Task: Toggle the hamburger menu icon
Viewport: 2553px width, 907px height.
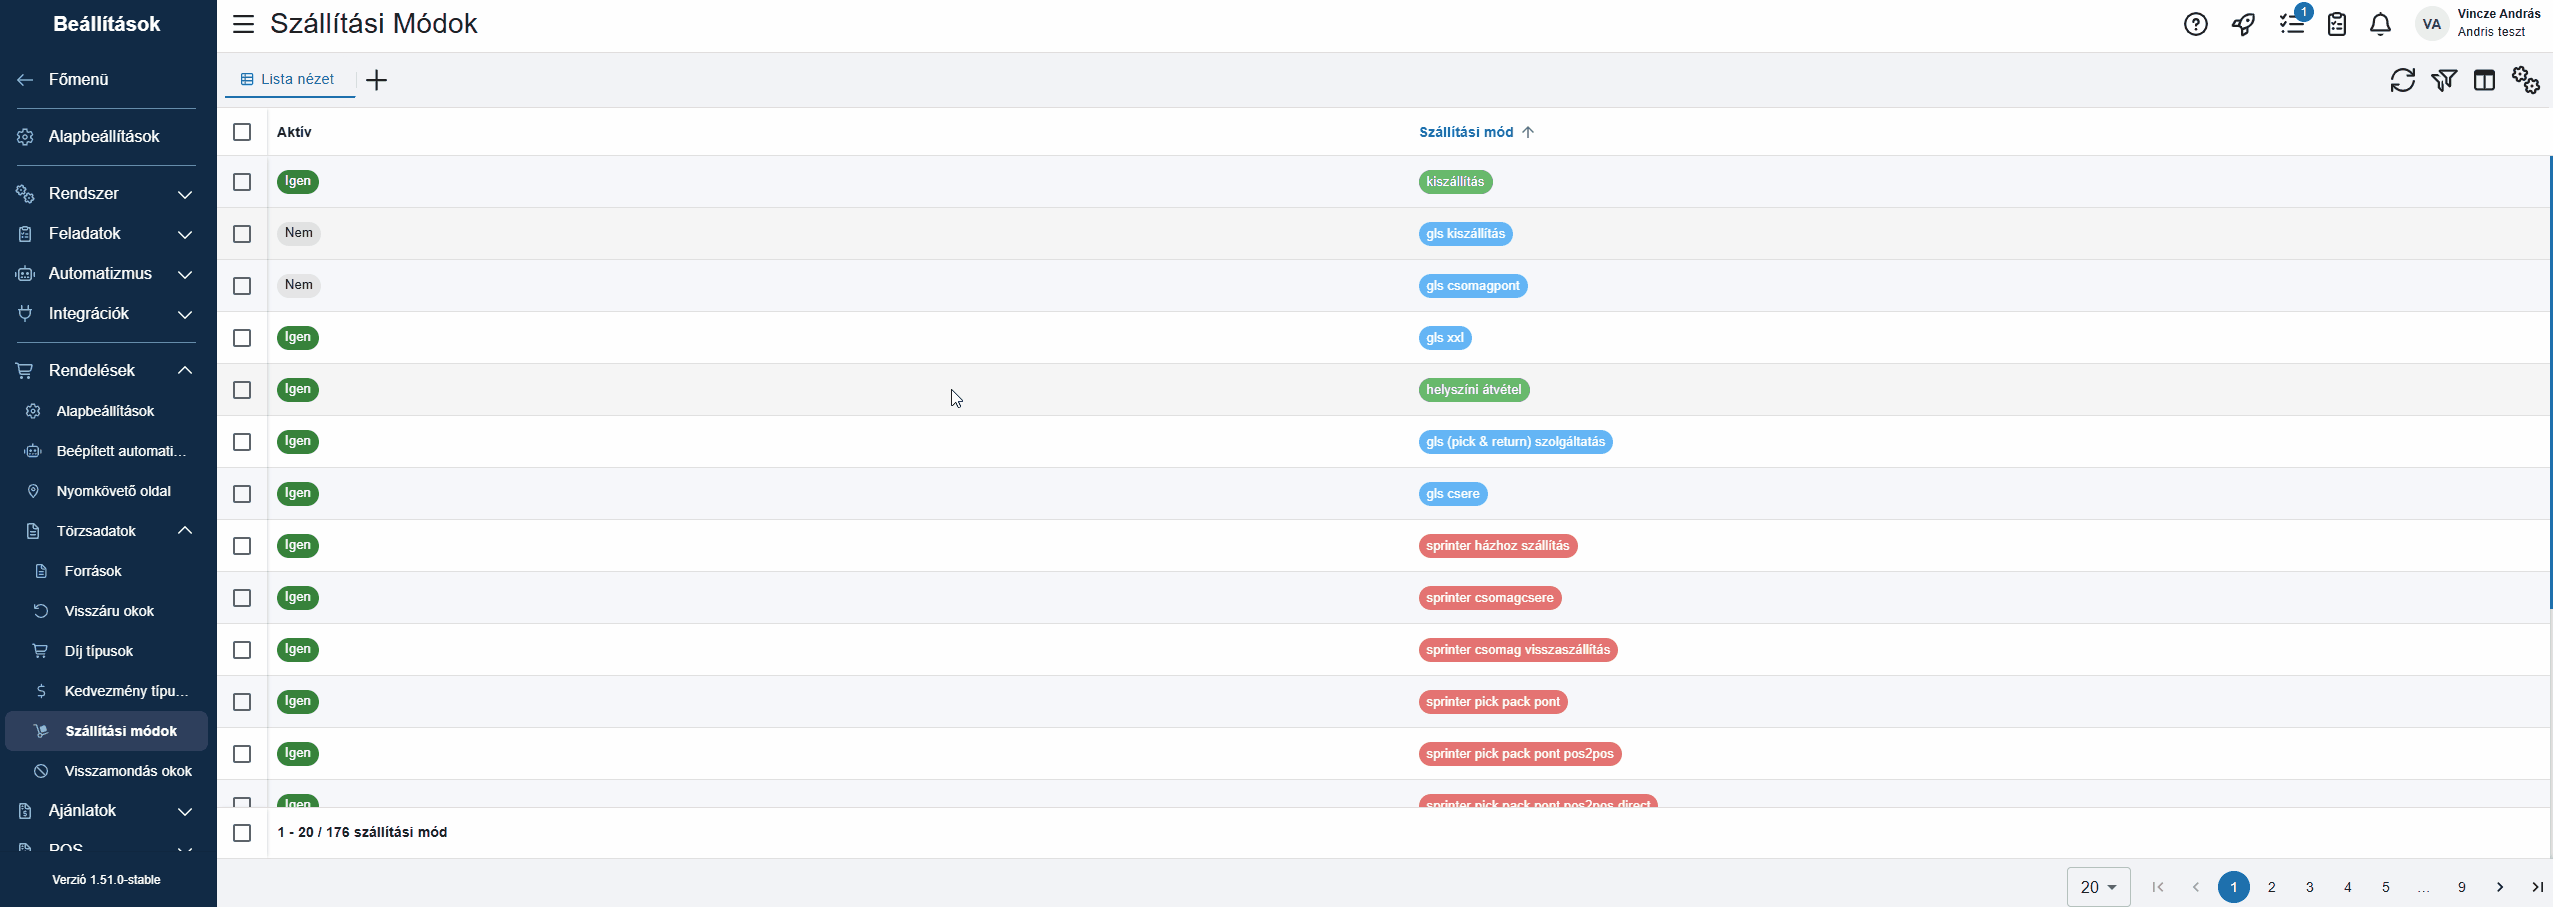Action: (x=243, y=24)
